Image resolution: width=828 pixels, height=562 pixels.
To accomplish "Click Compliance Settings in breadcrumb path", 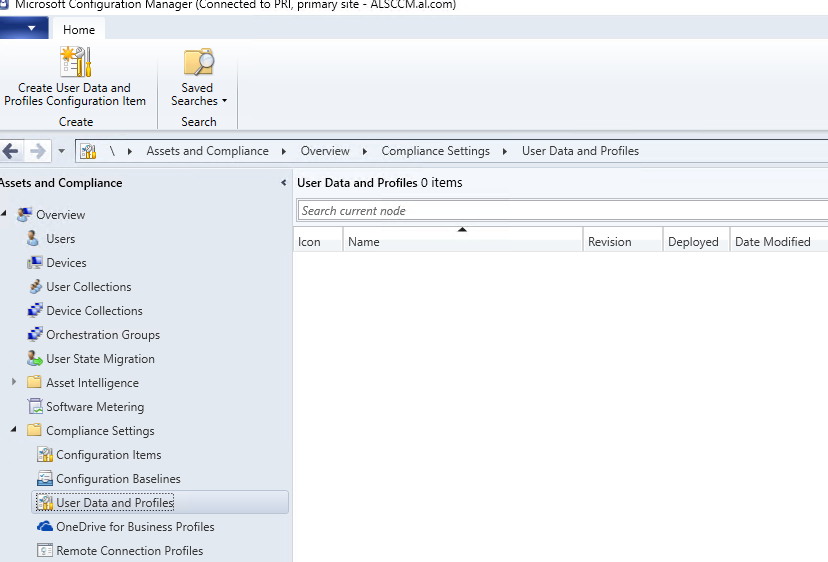I will [x=436, y=151].
